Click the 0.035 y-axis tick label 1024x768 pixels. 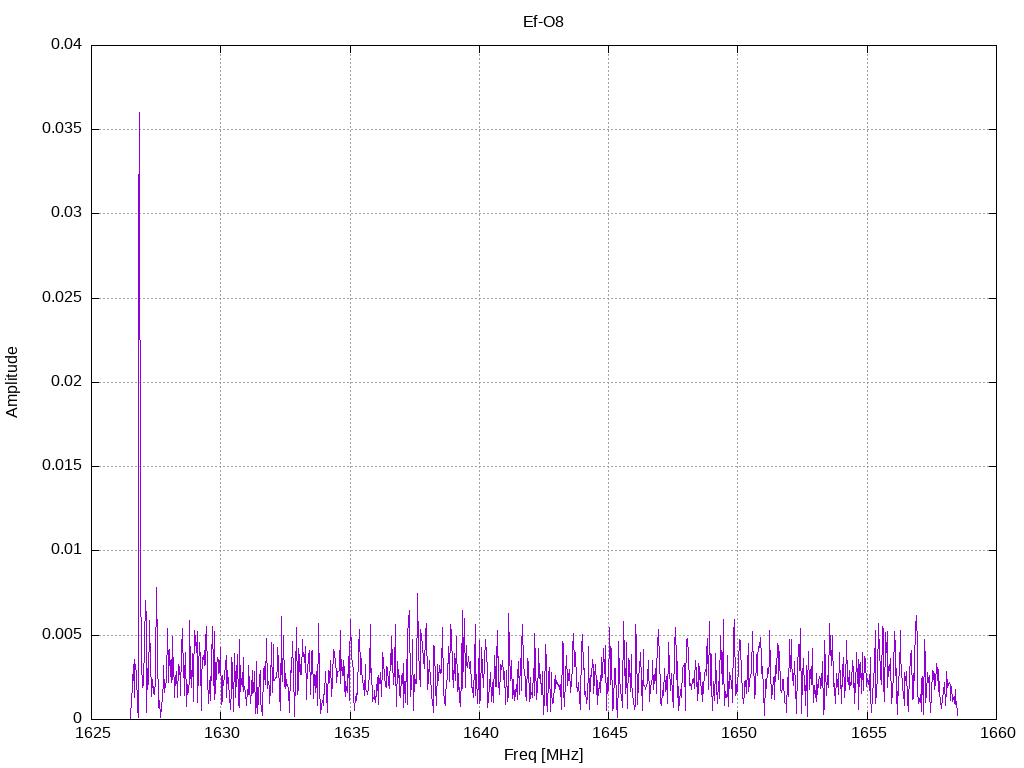click(62, 129)
